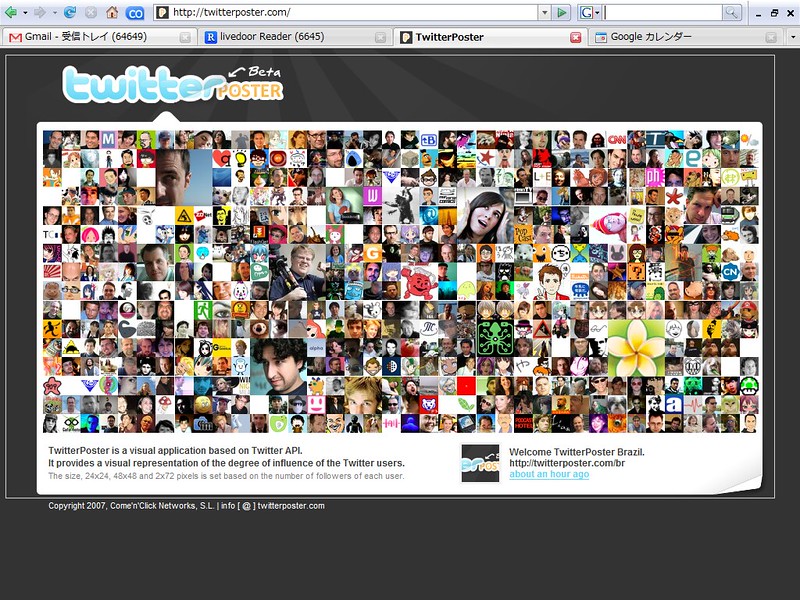Click the pink smiling square face avatar
This screenshot has height=600, width=800.
coord(316,405)
